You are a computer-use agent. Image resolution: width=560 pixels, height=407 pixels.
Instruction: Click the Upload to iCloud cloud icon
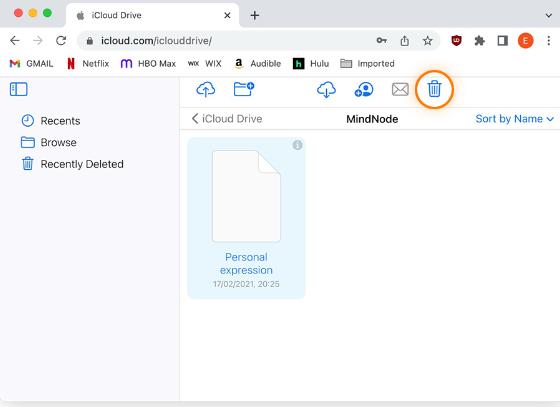[206, 89]
